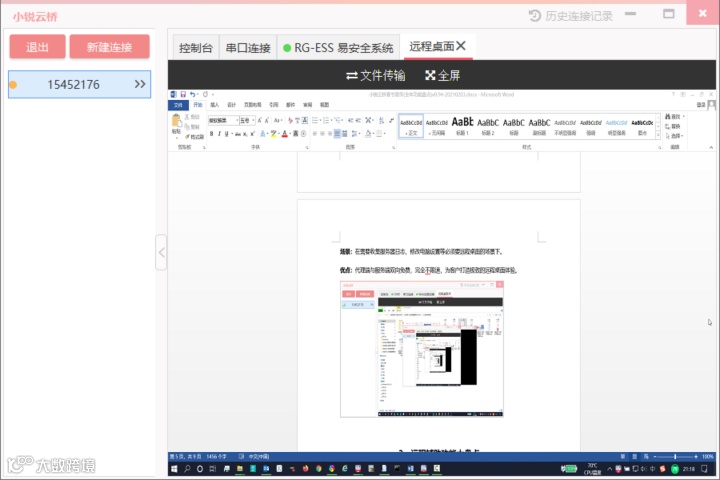Click the Firefox icon on remote taskbar

tap(305, 469)
